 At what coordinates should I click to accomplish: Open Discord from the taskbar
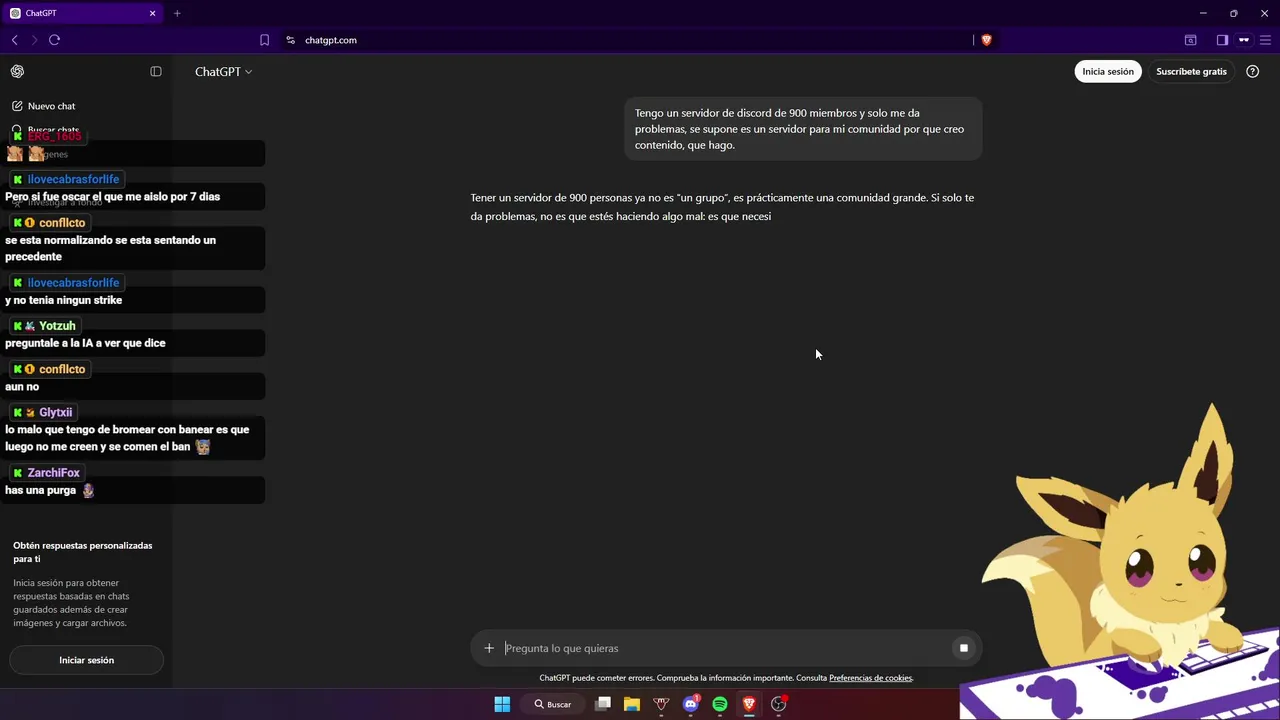pos(690,704)
